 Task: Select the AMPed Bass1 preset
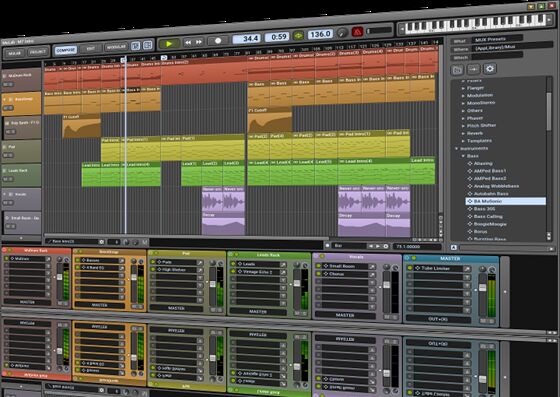click(490, 171)
